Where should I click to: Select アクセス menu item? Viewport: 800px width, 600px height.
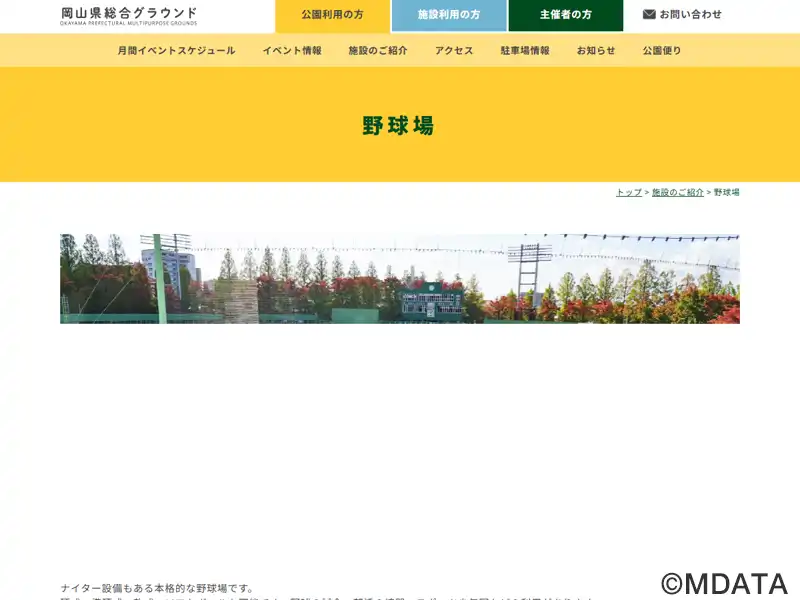(454, 51)
